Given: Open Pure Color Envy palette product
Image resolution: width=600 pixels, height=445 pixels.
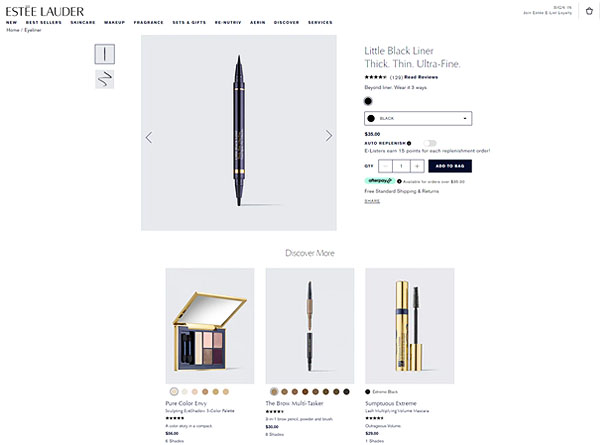Looking at the screenshot, I should 210,326.
